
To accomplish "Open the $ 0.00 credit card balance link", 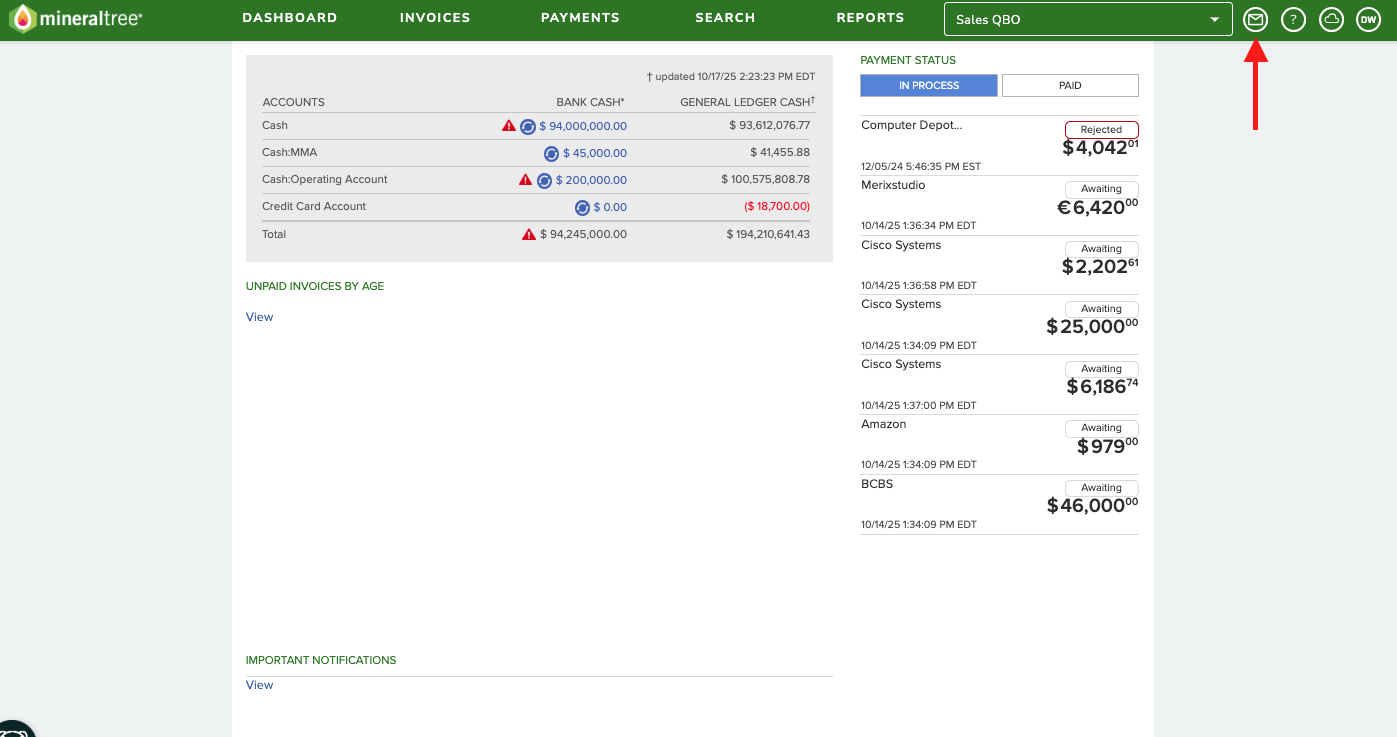I will click(x=610, y=207).
